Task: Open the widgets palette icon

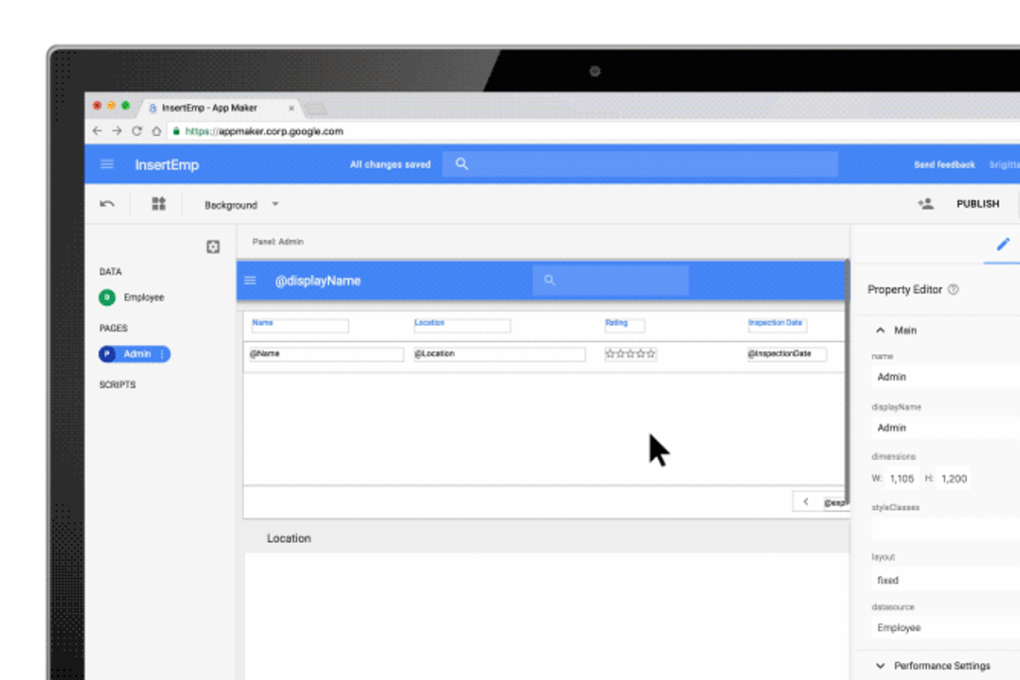Action: point(159,204)
